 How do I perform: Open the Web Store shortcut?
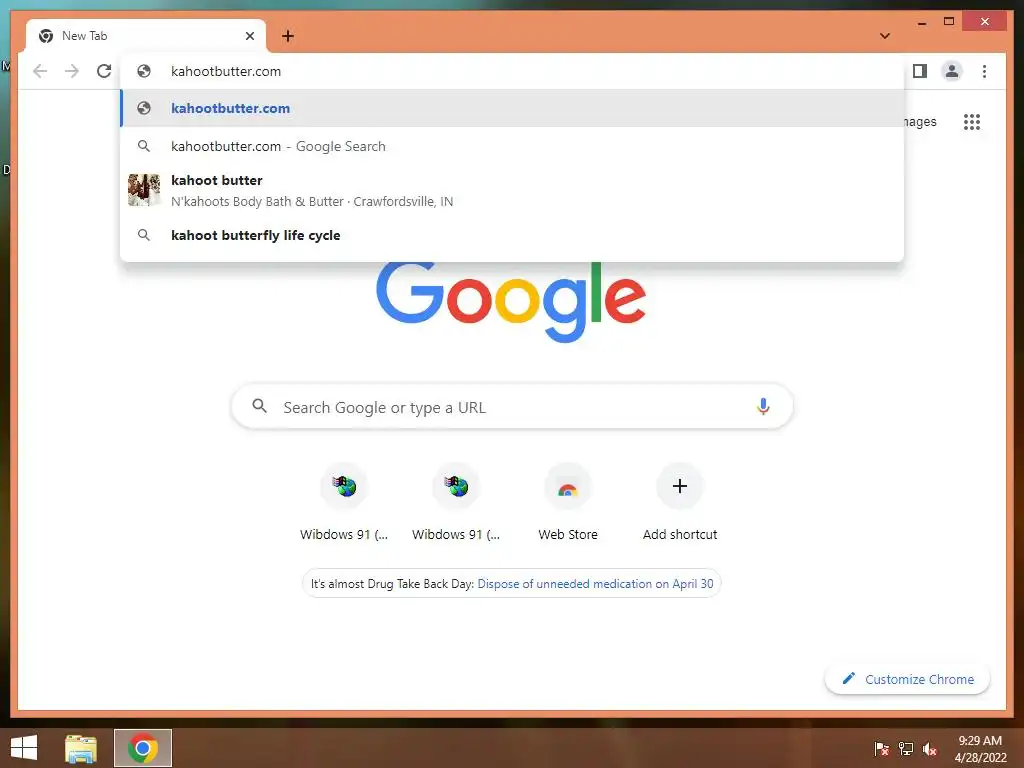pyautogui.click(x=568, y=503)
